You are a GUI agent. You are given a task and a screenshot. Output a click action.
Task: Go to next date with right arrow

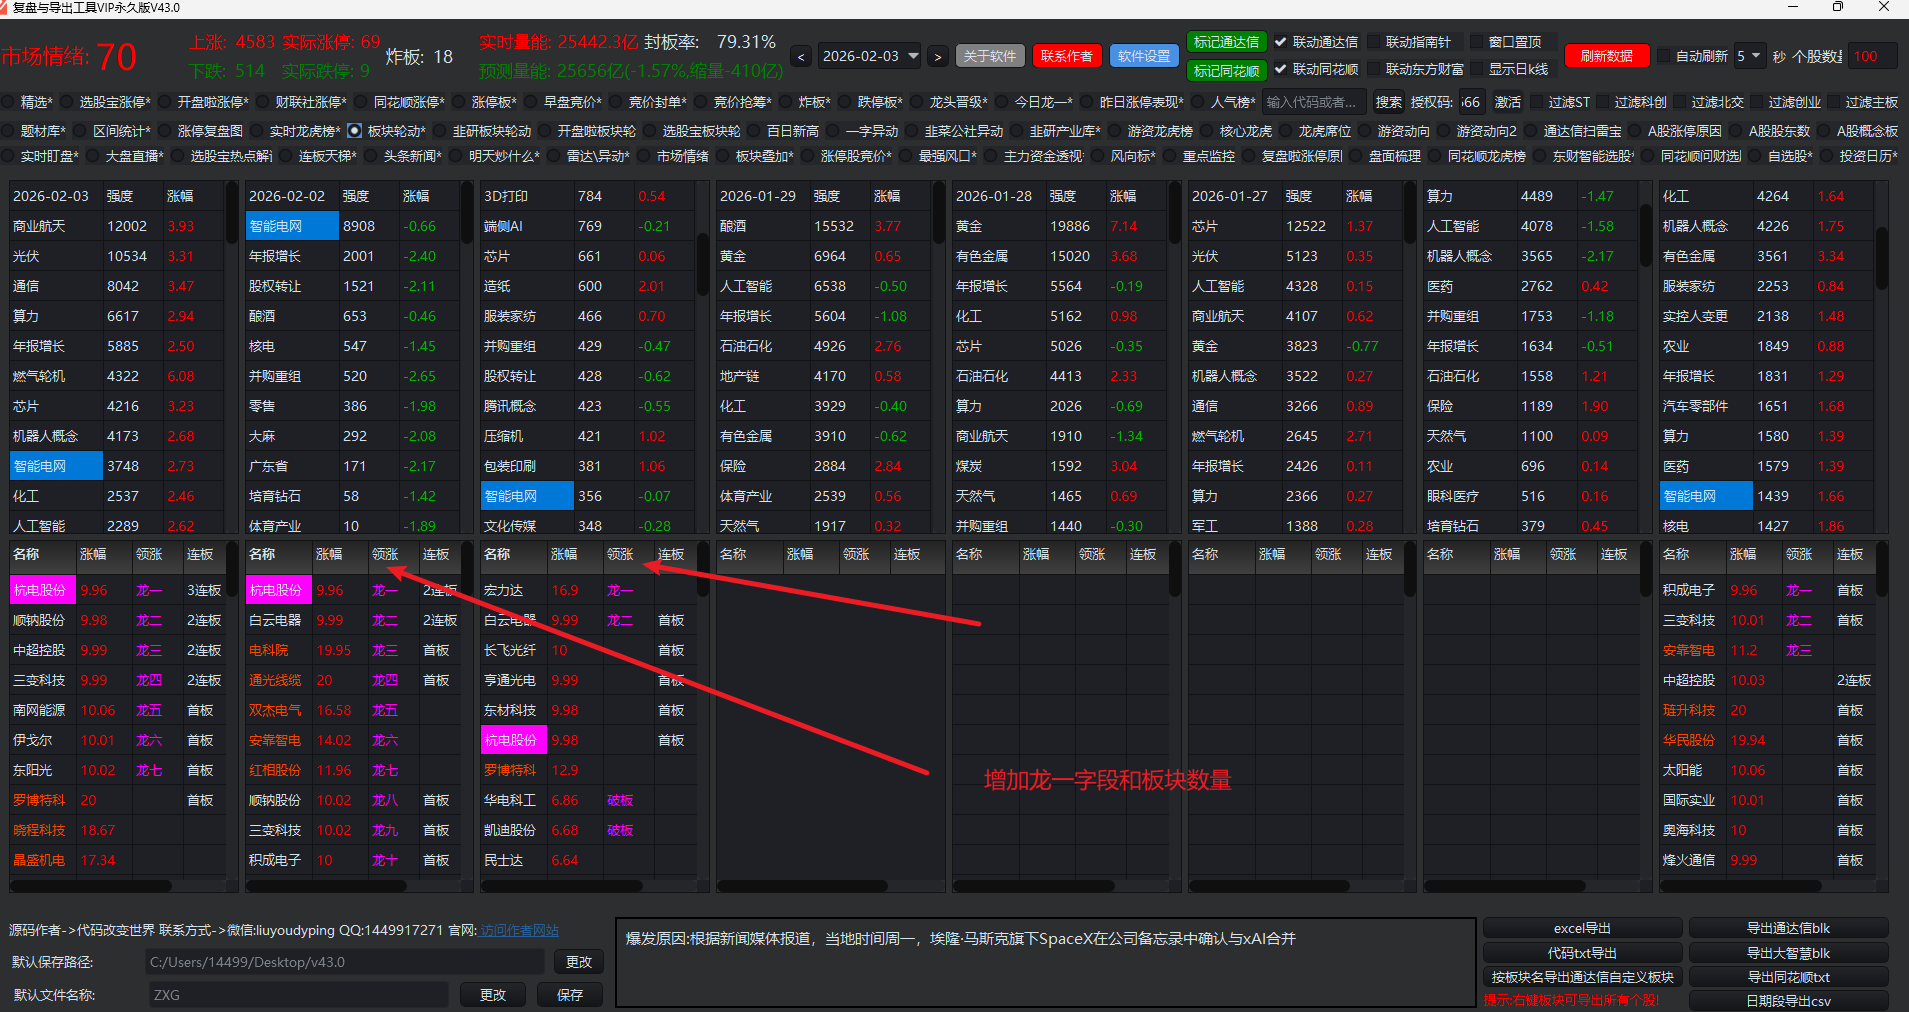(x=937, y=57)
